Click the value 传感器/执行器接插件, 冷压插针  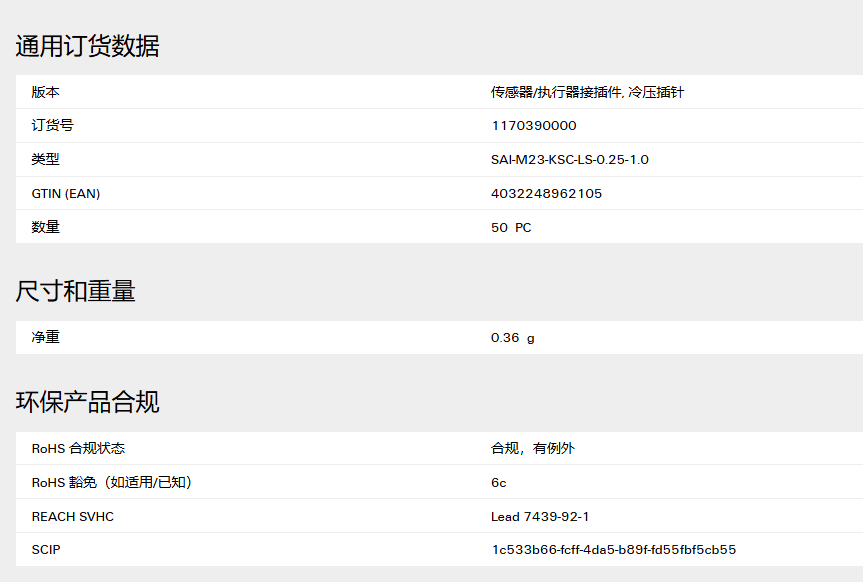point(587,92)
